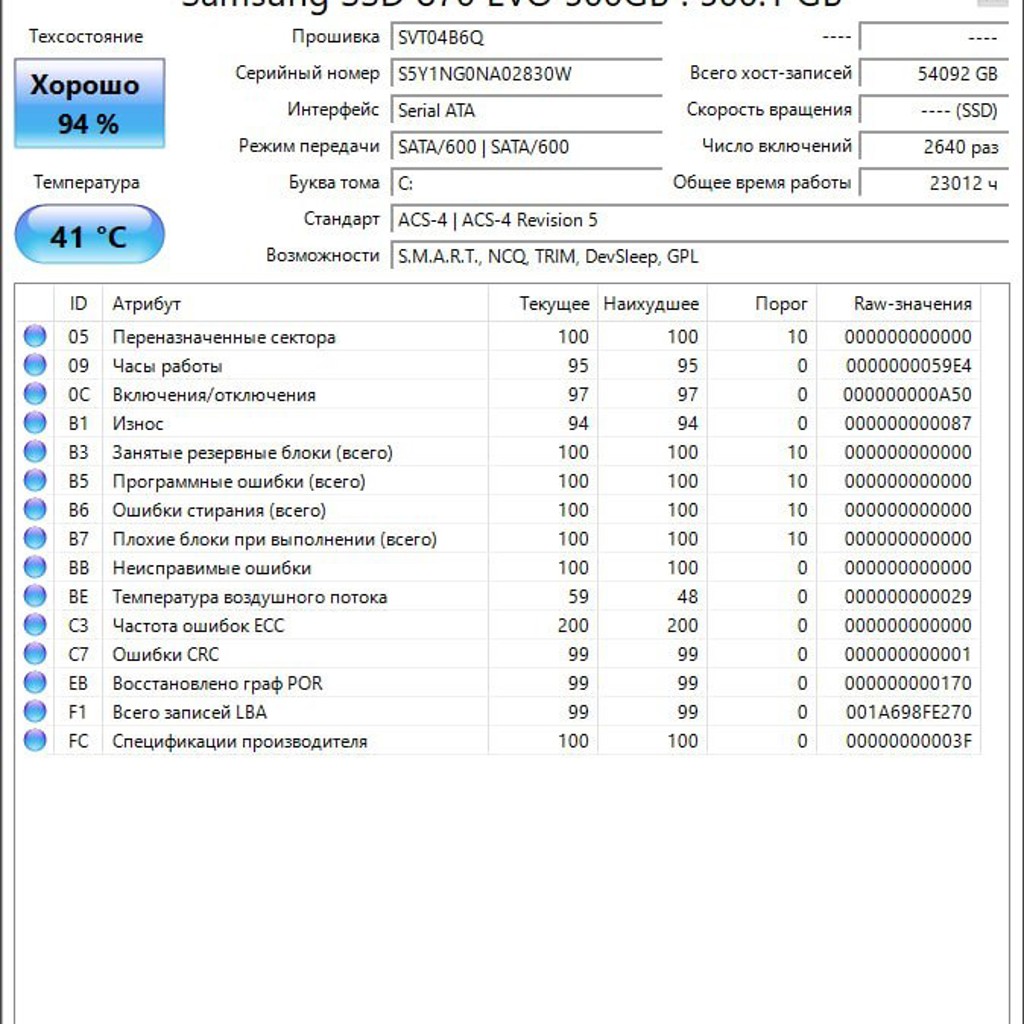Click status orb for attribute B7
This screenshot has height=1024, width=1024.
[35, 538]
